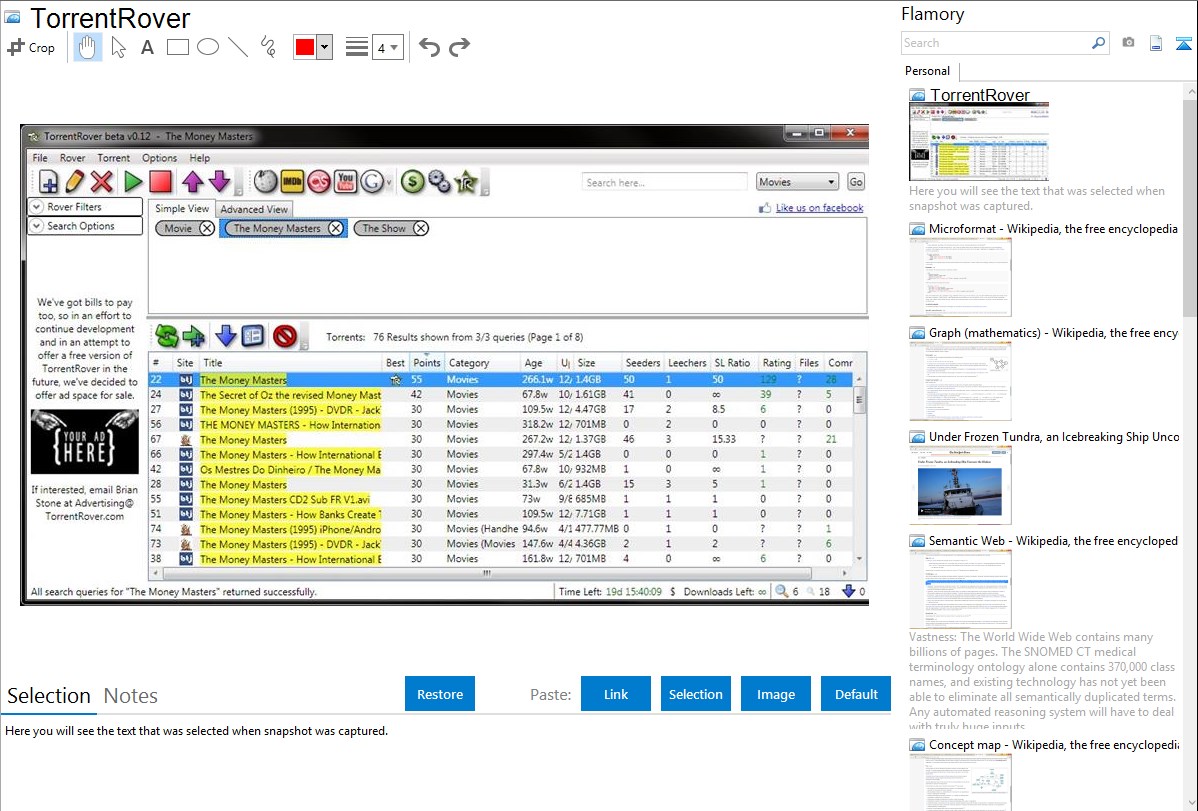
Task: Pick the ellipse drawing tool
Action: [x=208, y=47]
